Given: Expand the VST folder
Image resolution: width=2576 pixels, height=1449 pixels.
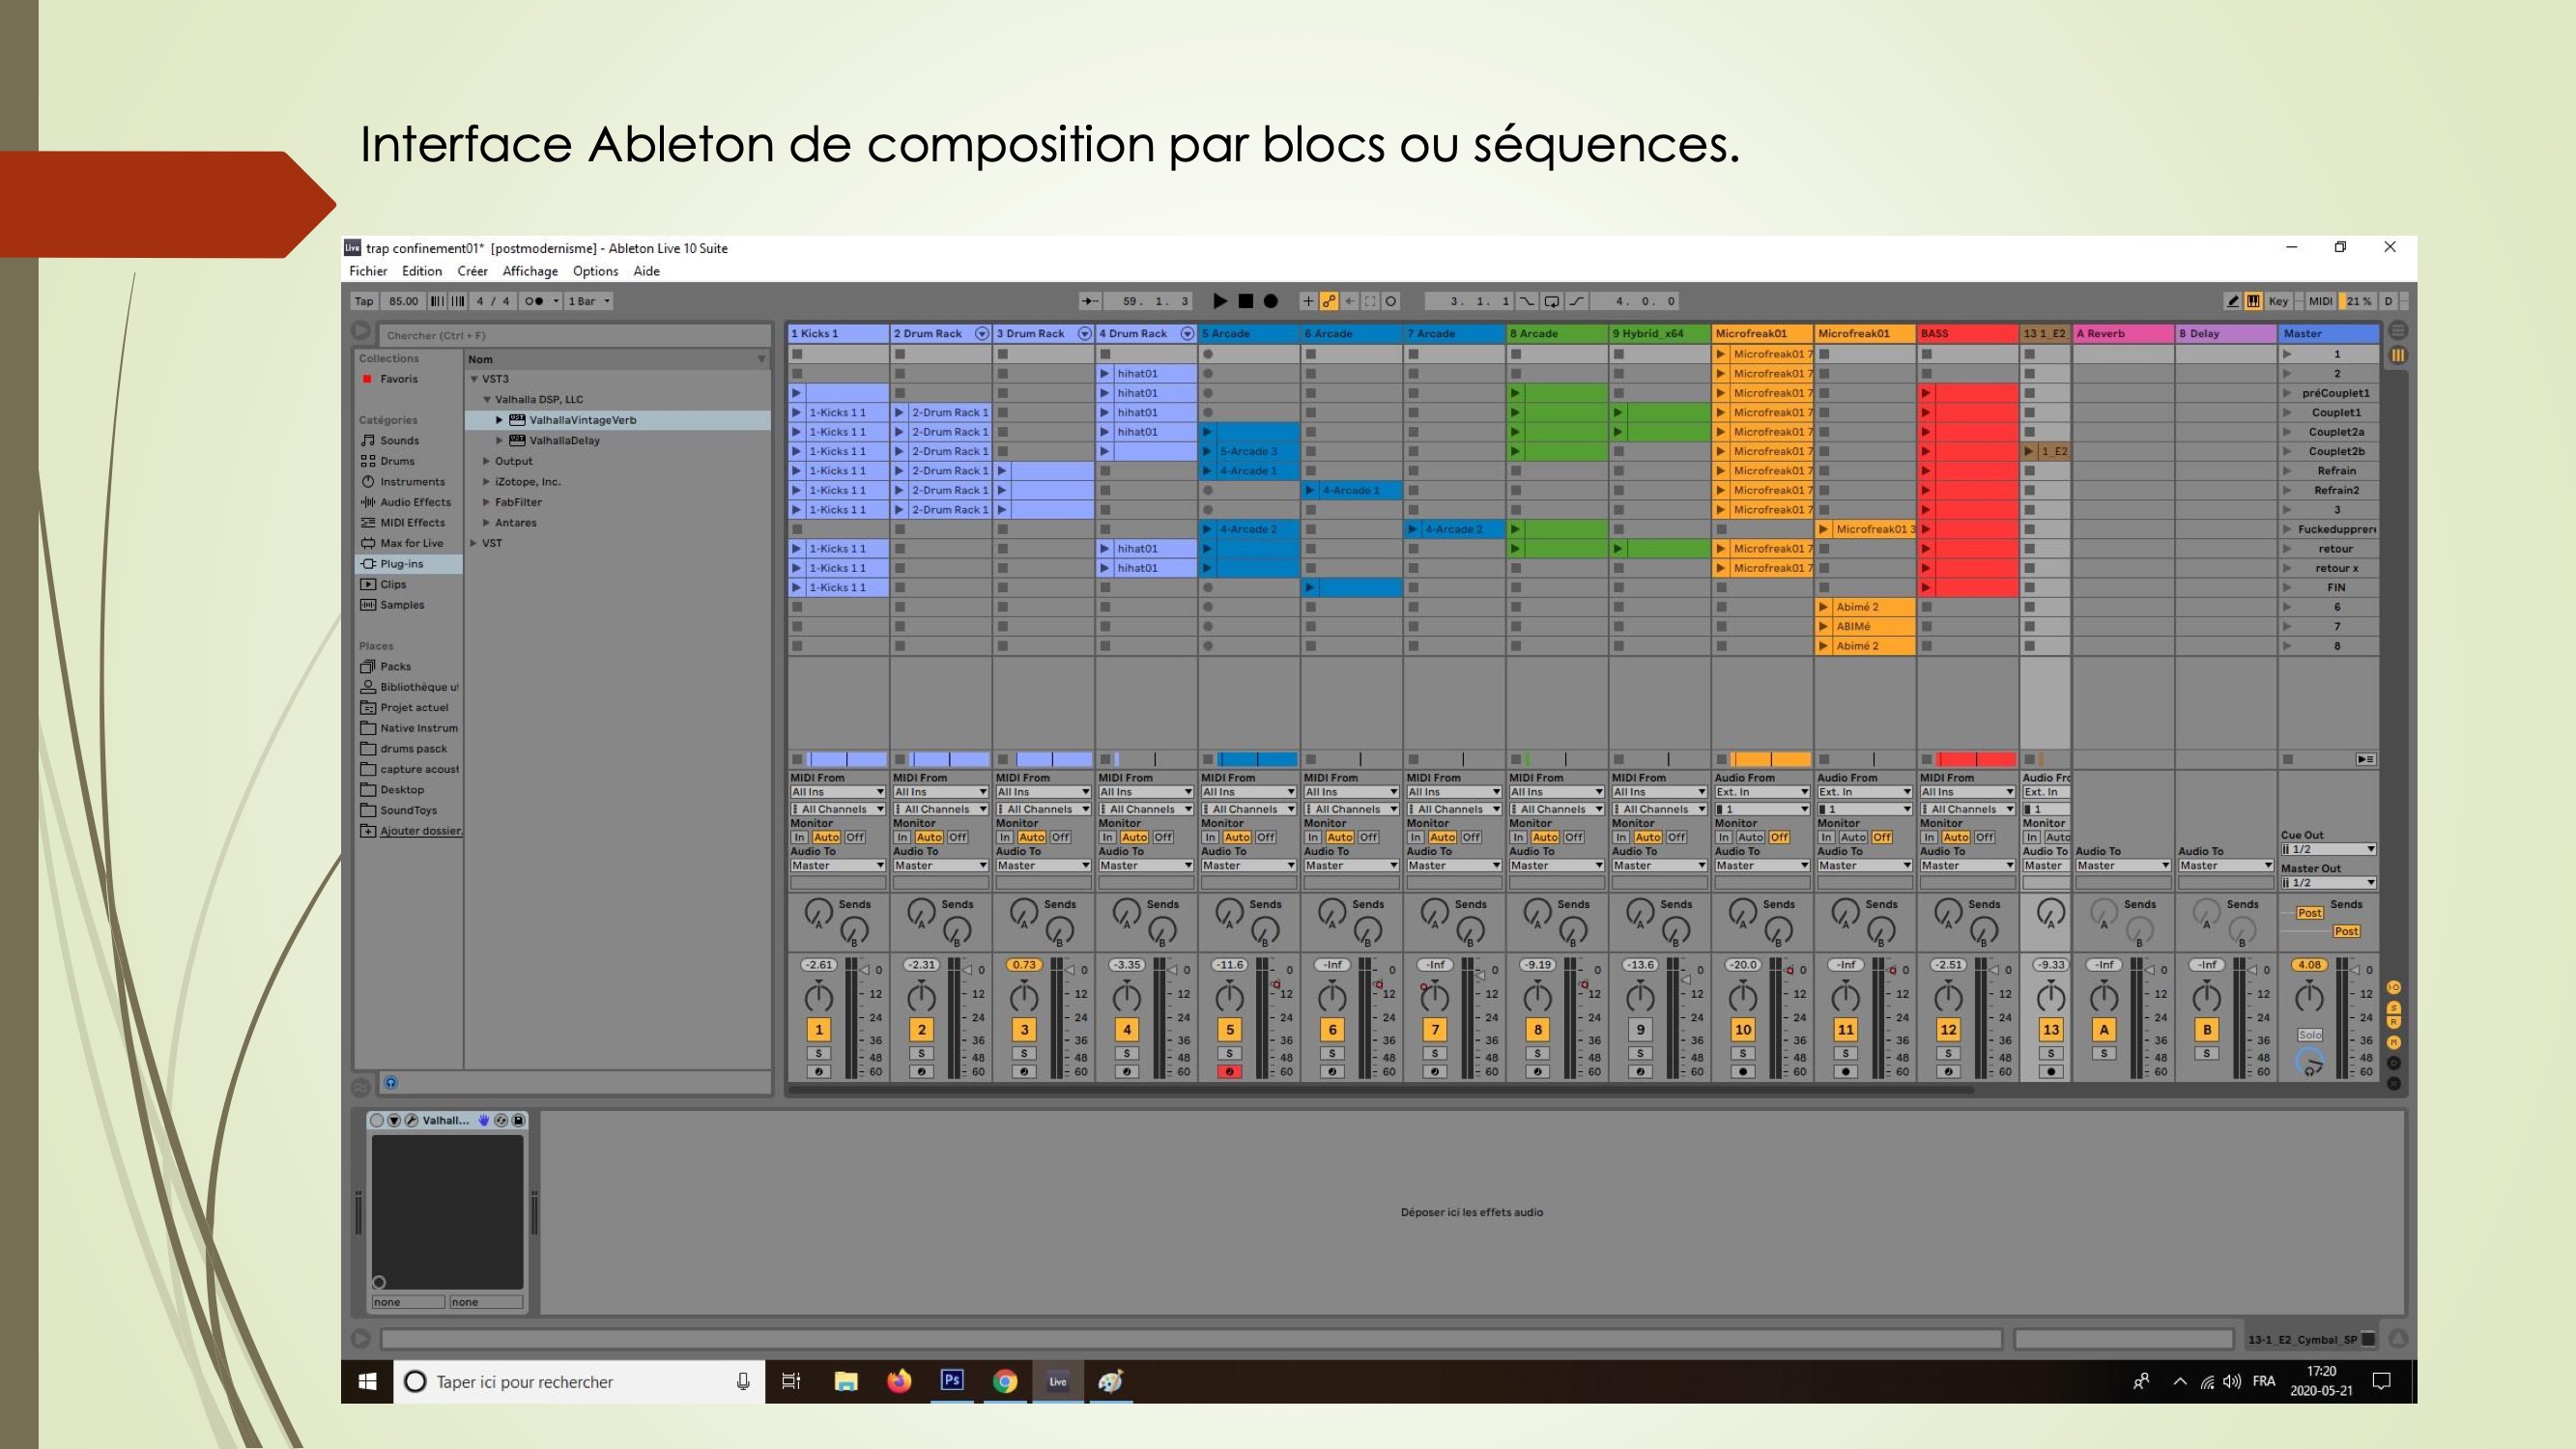Looking at the screenshot, I should pyautogui.click(x=474, y=543).
